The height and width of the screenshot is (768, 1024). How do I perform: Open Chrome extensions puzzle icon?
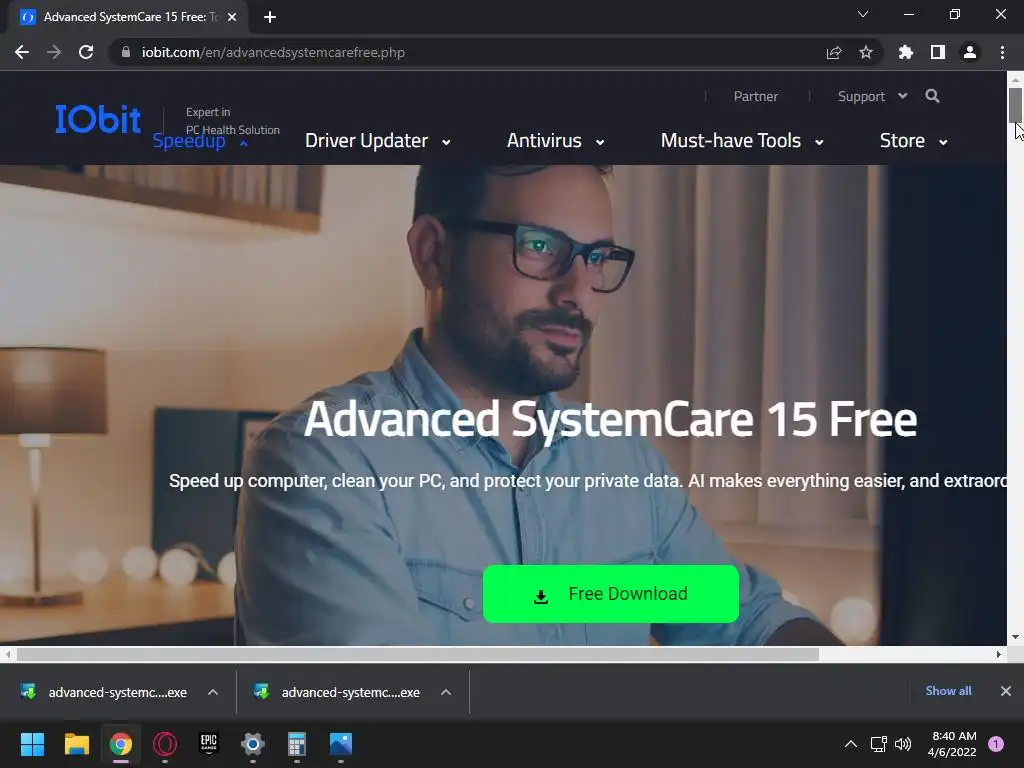click(905, 52)
